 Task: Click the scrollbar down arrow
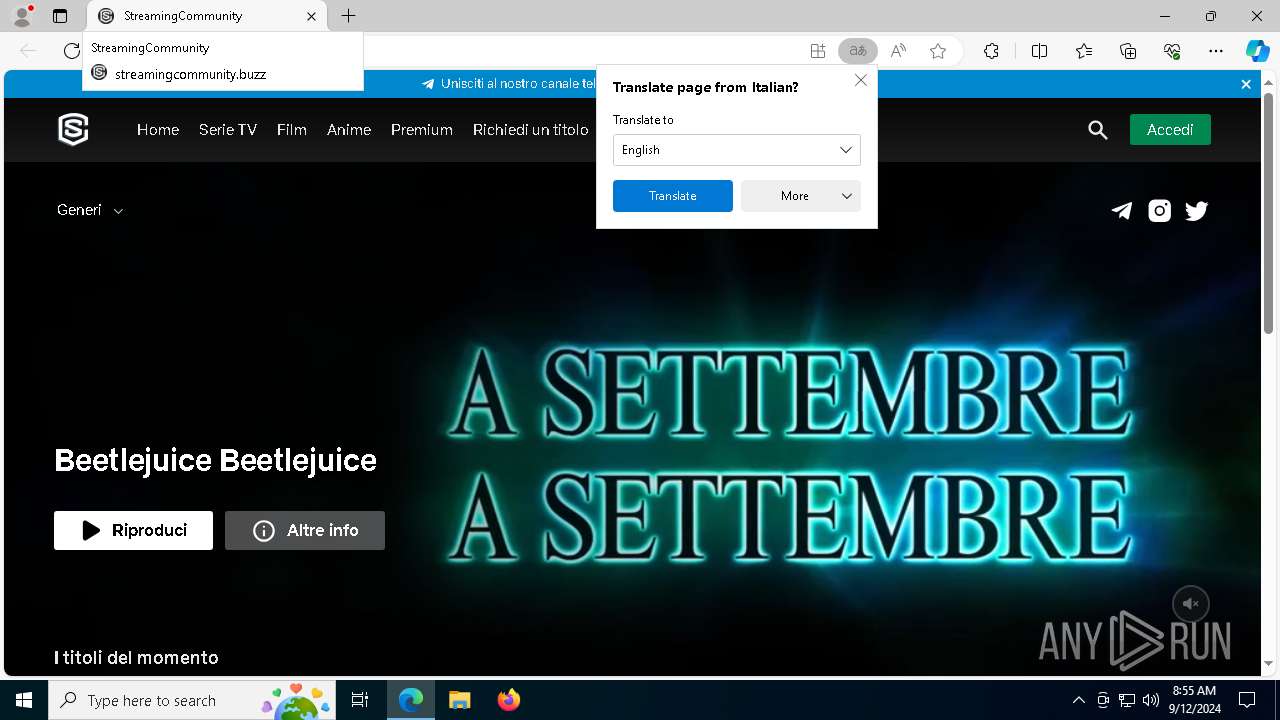point(1269,662)
